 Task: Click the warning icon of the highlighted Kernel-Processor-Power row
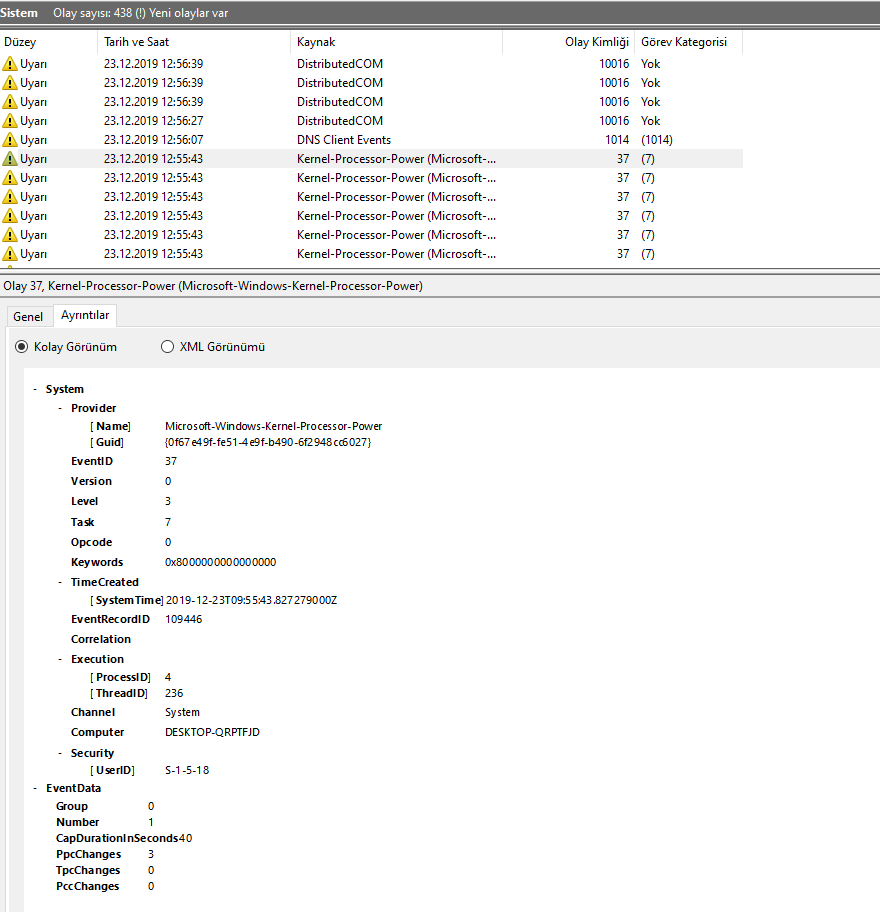[10, 159]
